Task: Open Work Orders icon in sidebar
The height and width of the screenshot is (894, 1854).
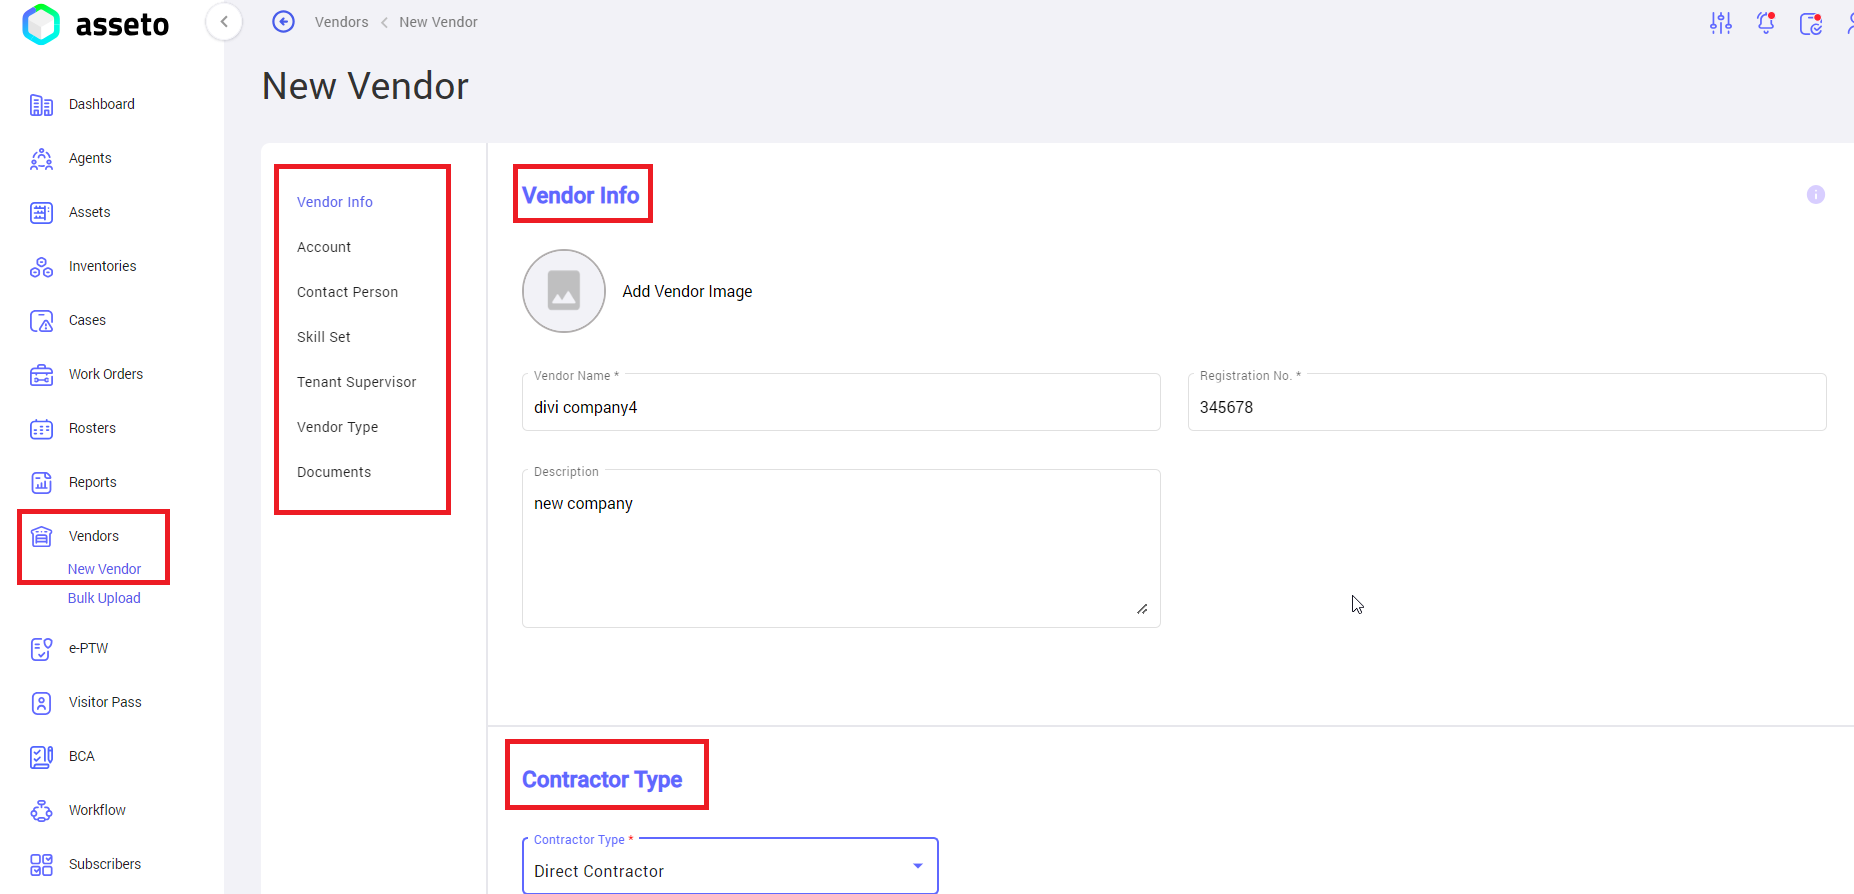Action: pyautogui.click(x=41, y=375)
